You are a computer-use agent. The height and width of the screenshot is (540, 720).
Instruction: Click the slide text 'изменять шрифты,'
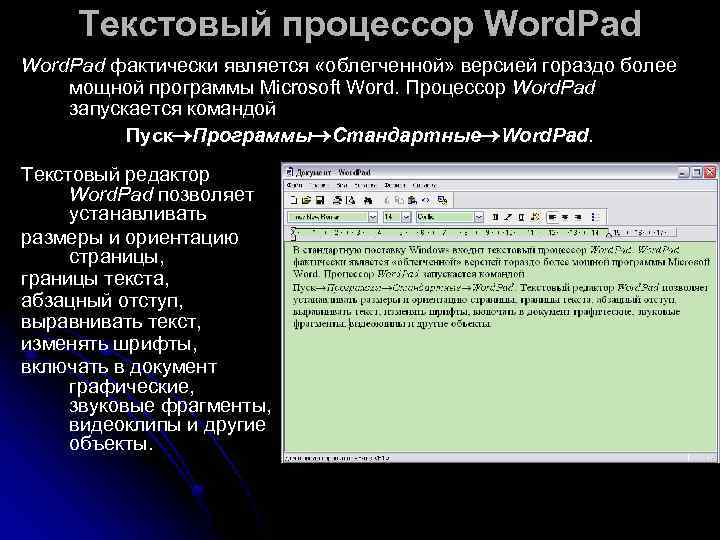109,344
